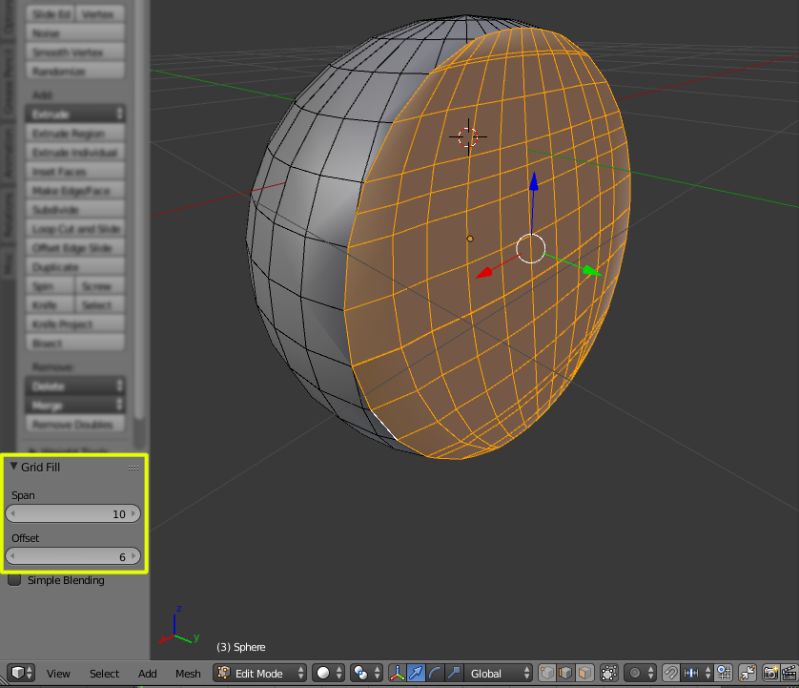
Task: Increase Span with its right arrow
Action: pyautogui.click(x=134, y=514)
